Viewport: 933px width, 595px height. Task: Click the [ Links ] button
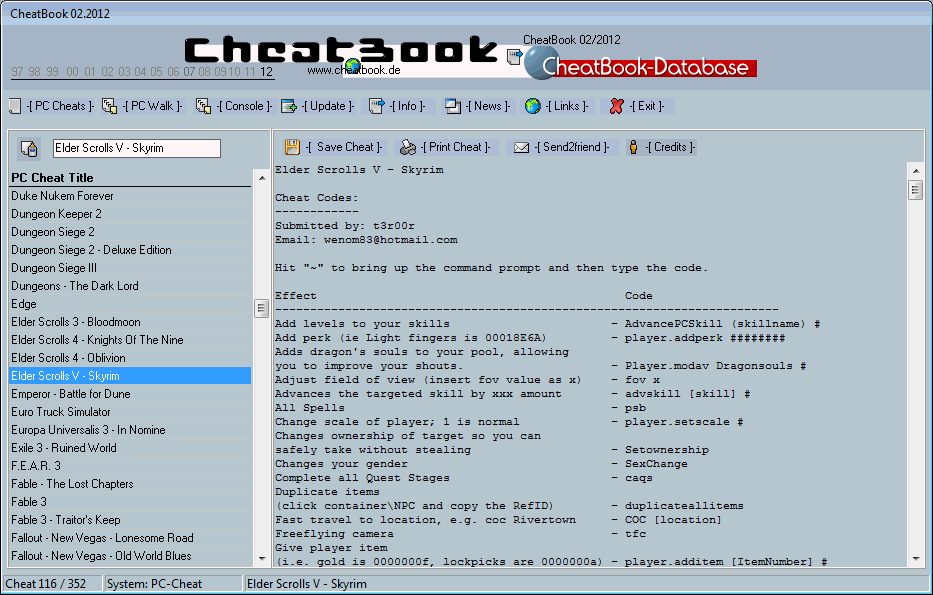tap(566, 107)
